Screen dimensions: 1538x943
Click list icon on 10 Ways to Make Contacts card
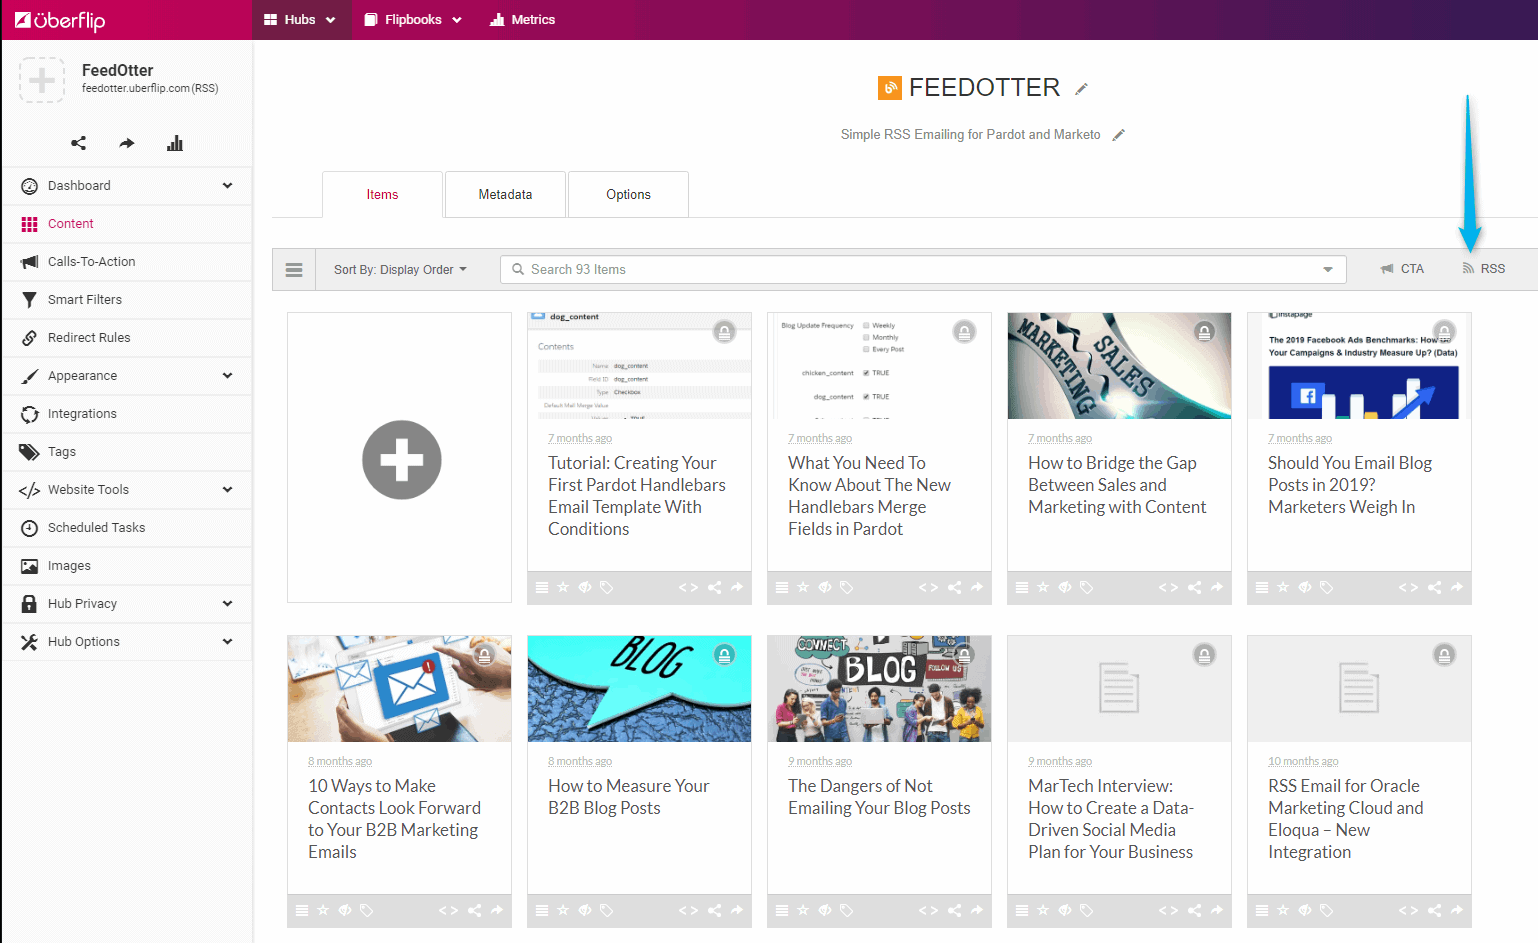click(x=302, y=910)
